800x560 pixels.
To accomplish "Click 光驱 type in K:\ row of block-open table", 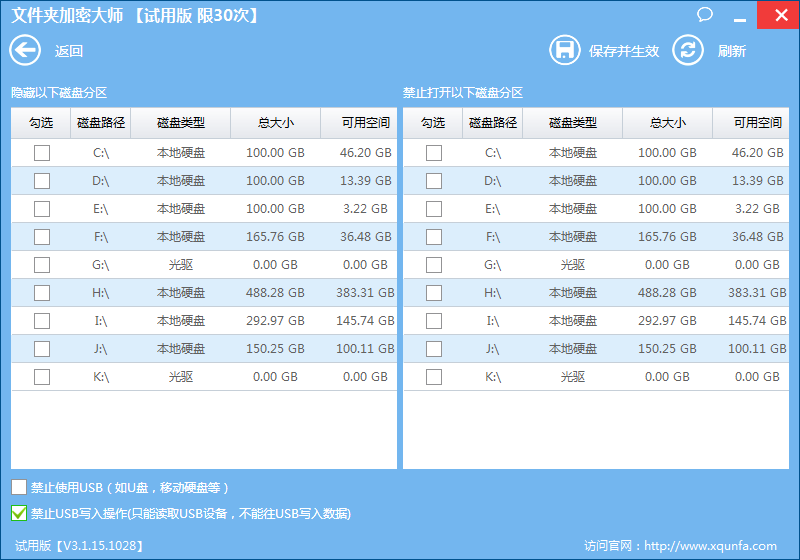I will click(x=572, y=377).
